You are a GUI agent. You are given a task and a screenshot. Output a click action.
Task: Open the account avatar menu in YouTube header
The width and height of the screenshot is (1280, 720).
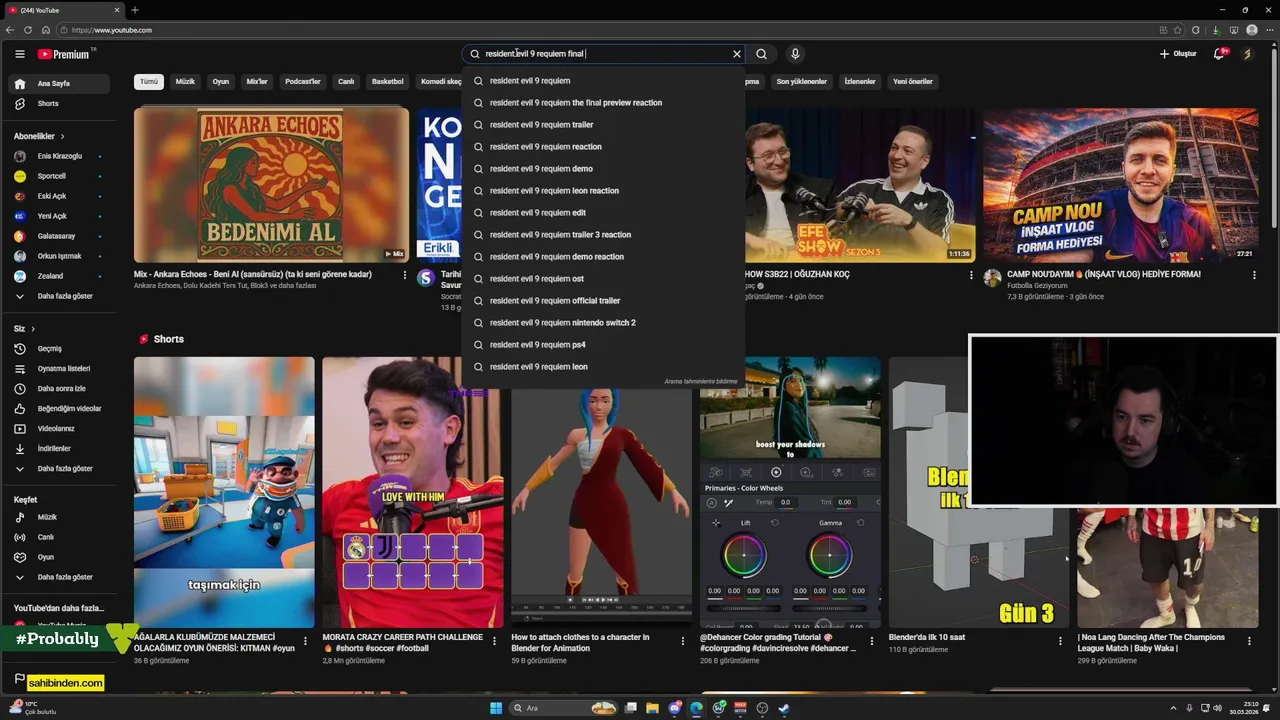[1247, 54]
